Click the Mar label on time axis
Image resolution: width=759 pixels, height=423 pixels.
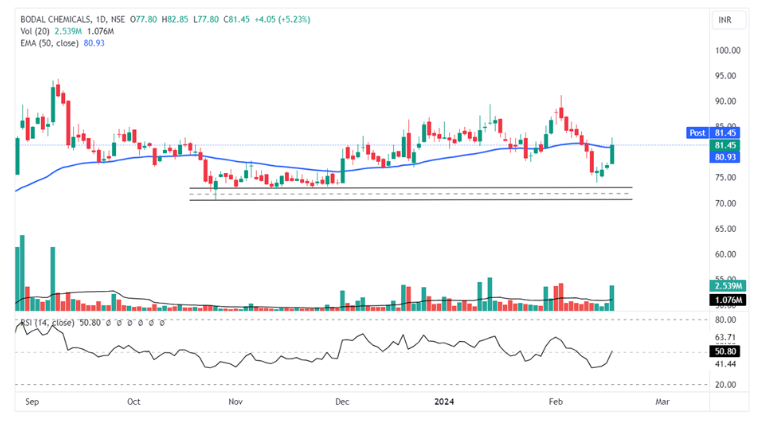coord(661,401)
